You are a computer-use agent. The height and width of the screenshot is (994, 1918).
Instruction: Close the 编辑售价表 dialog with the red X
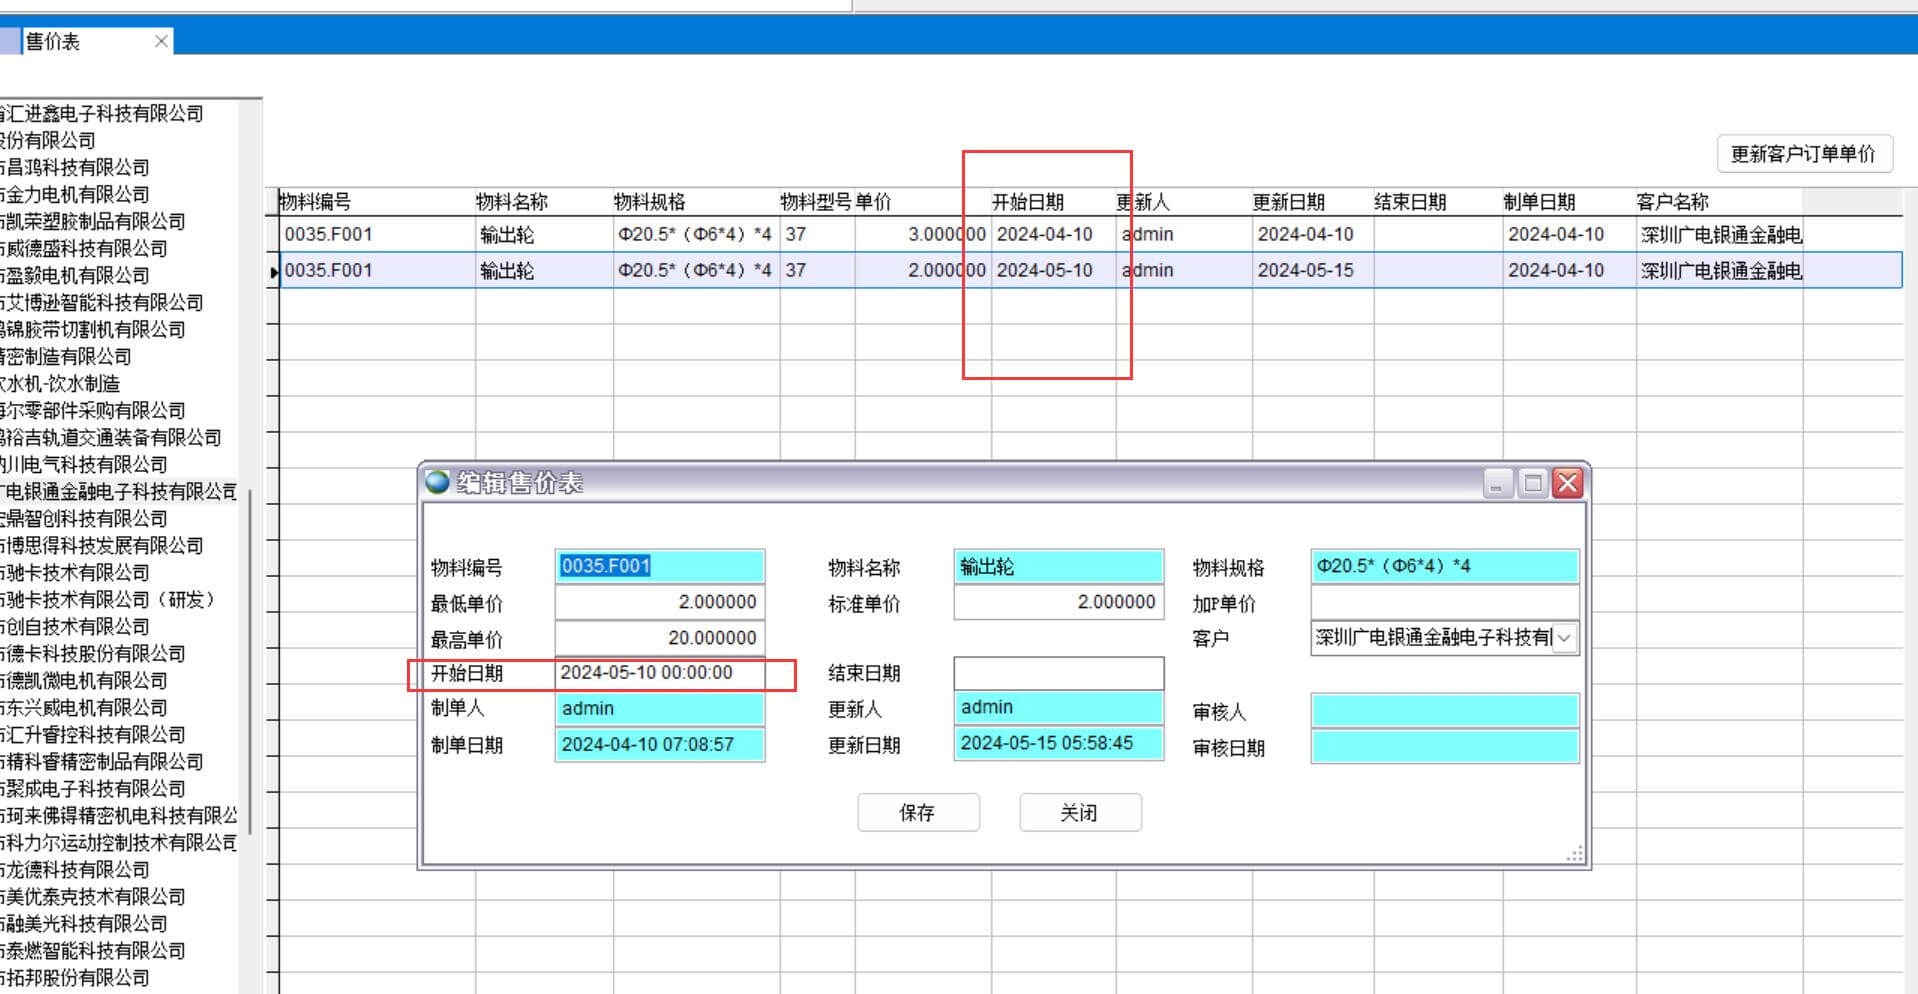pos(1568,484)
